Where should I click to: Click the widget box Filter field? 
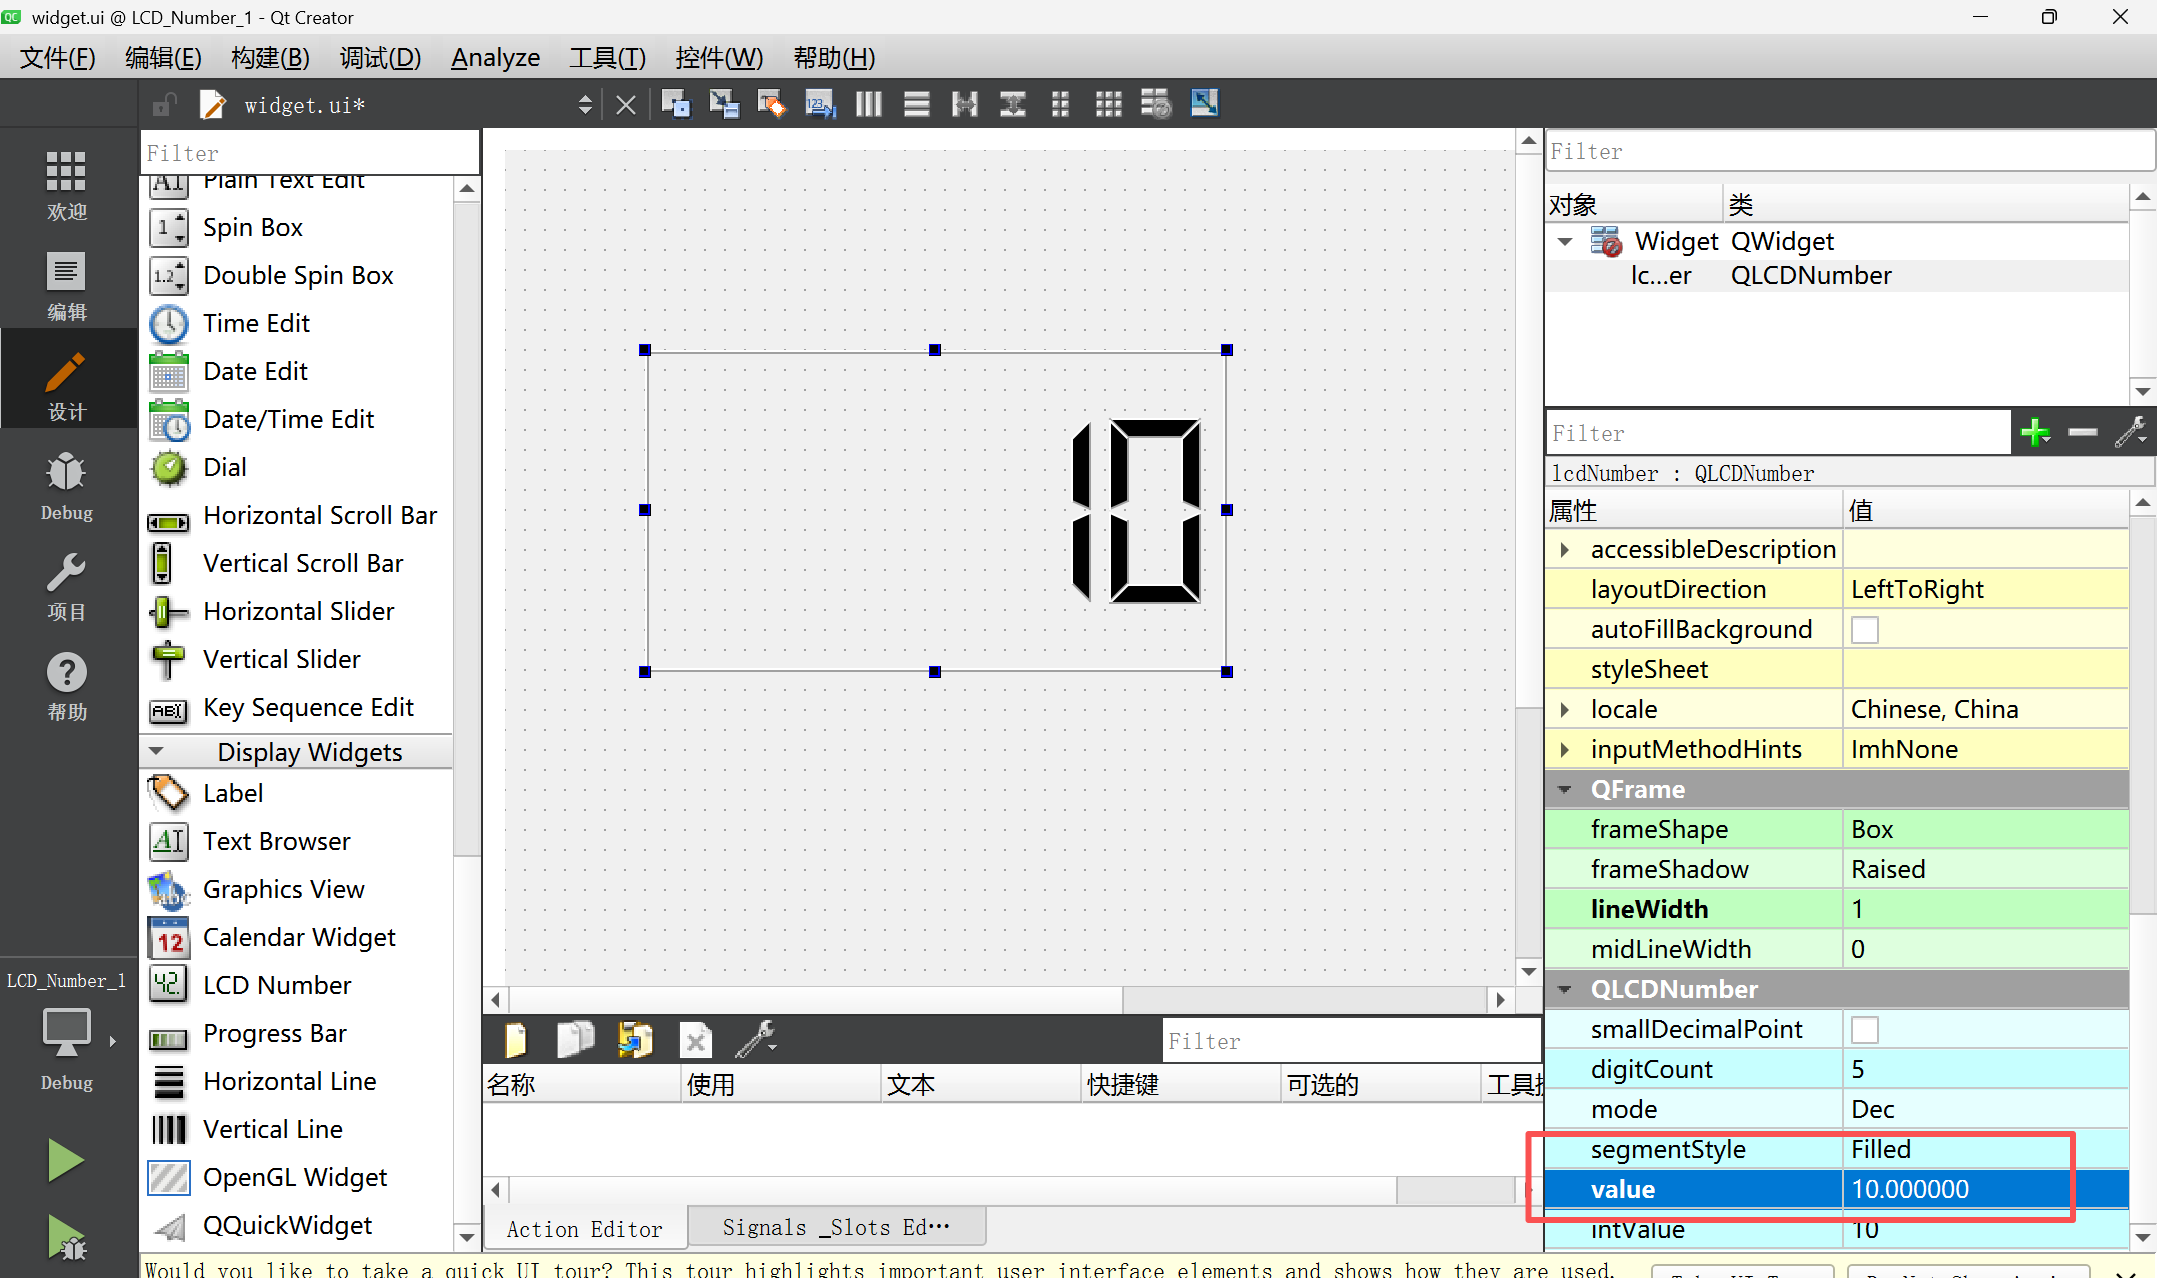[x=310, y=153]
